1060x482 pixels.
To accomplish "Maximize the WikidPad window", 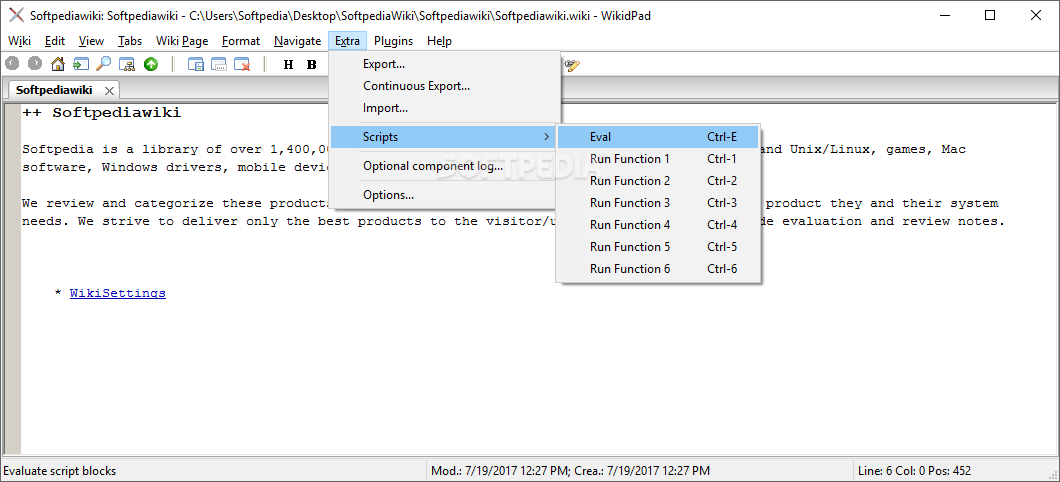I will [x=990, y=16].
